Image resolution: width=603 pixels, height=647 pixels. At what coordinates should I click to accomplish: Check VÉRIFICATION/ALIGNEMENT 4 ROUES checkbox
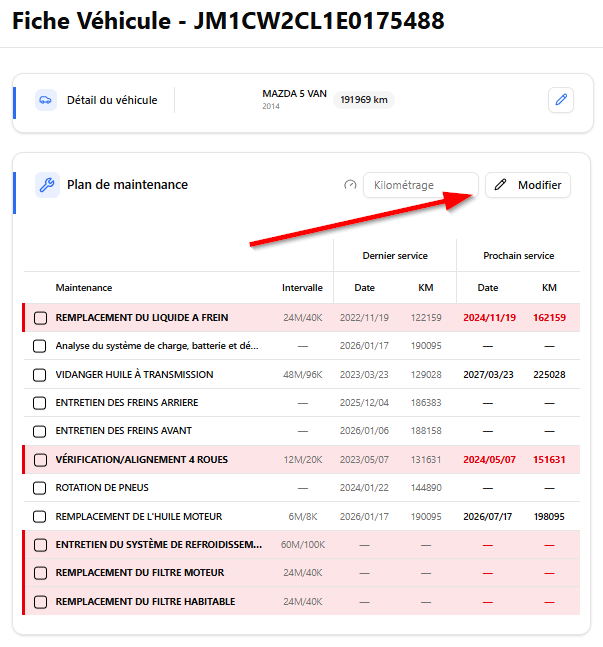pyautogui.click(x=40, y=460)
